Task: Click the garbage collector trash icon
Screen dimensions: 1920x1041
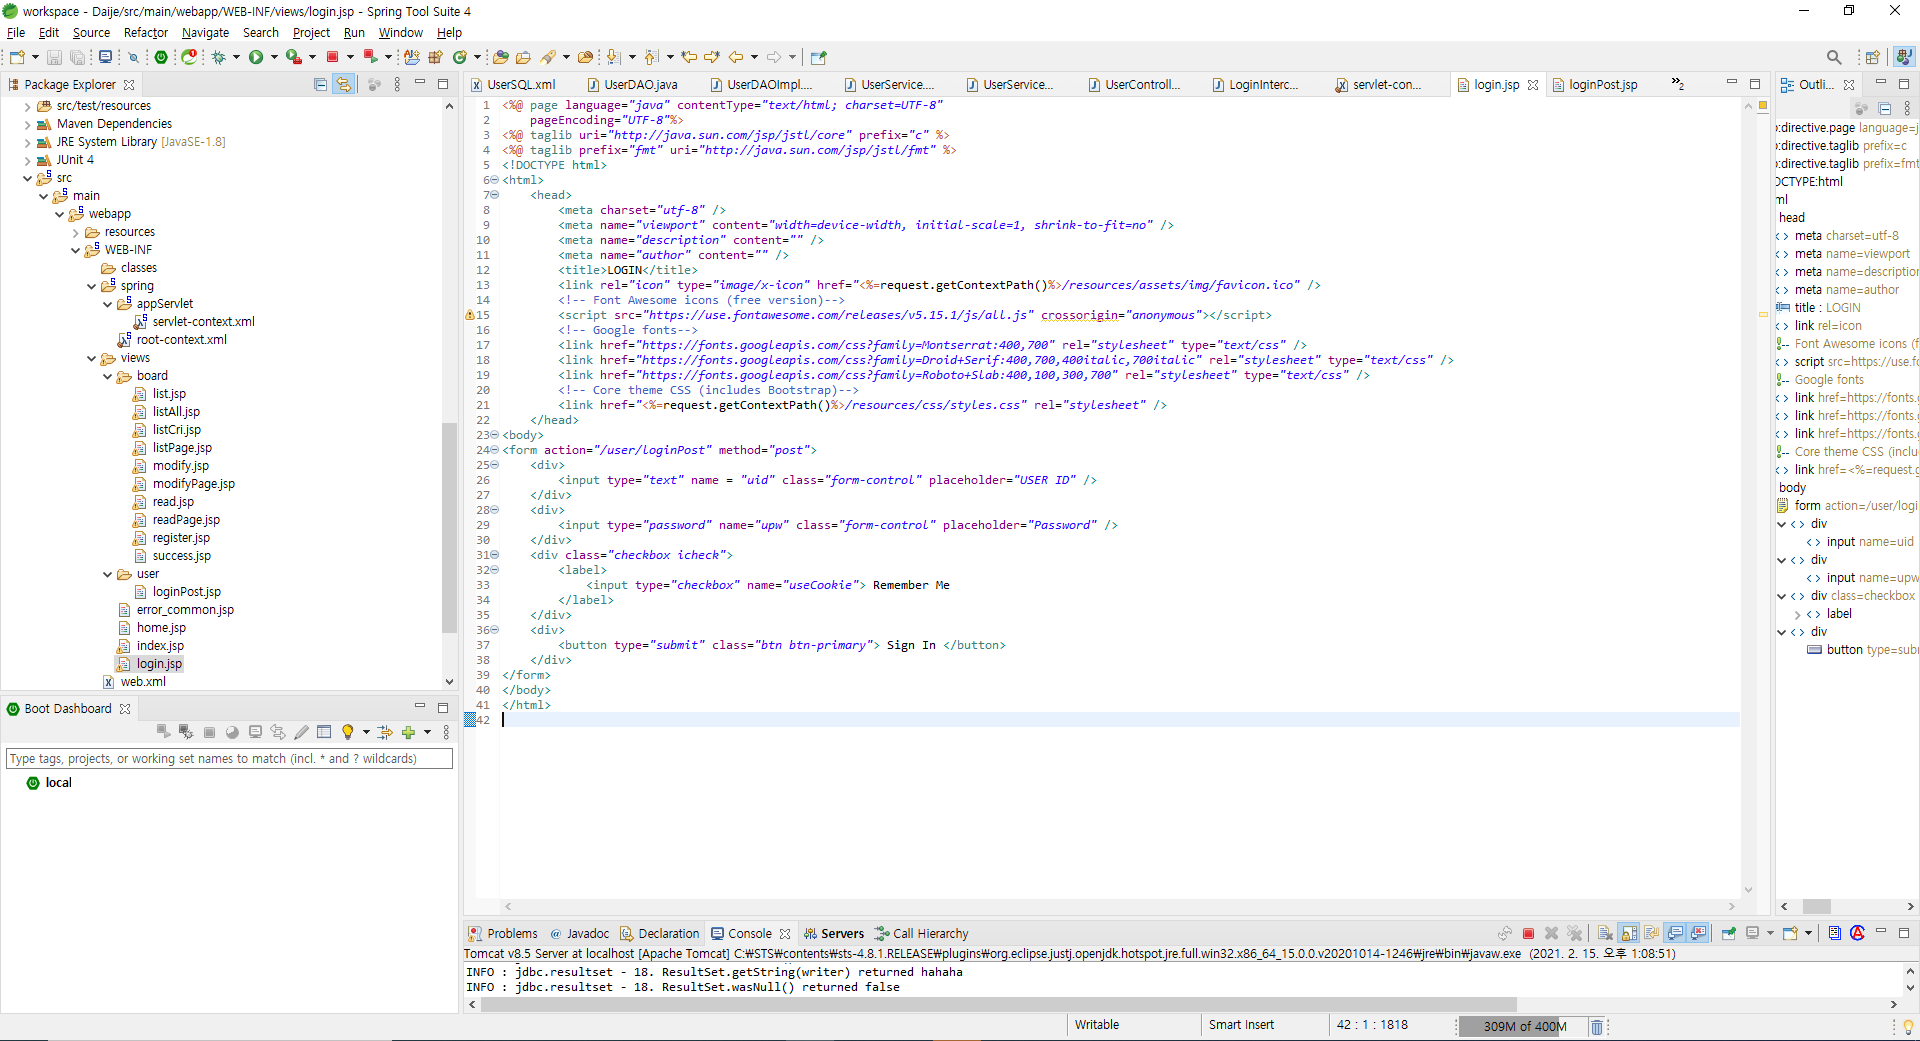Action: [1597, 1026]
